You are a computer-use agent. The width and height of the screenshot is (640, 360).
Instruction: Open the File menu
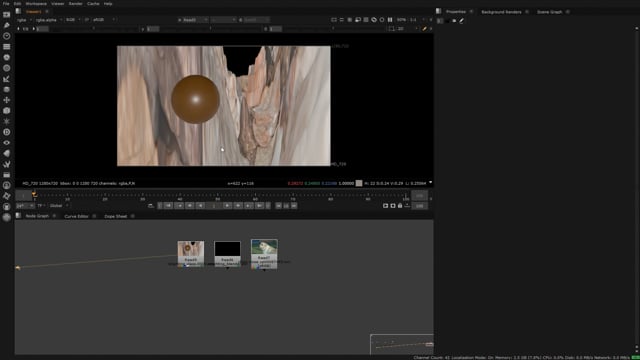tap(6, 3)
